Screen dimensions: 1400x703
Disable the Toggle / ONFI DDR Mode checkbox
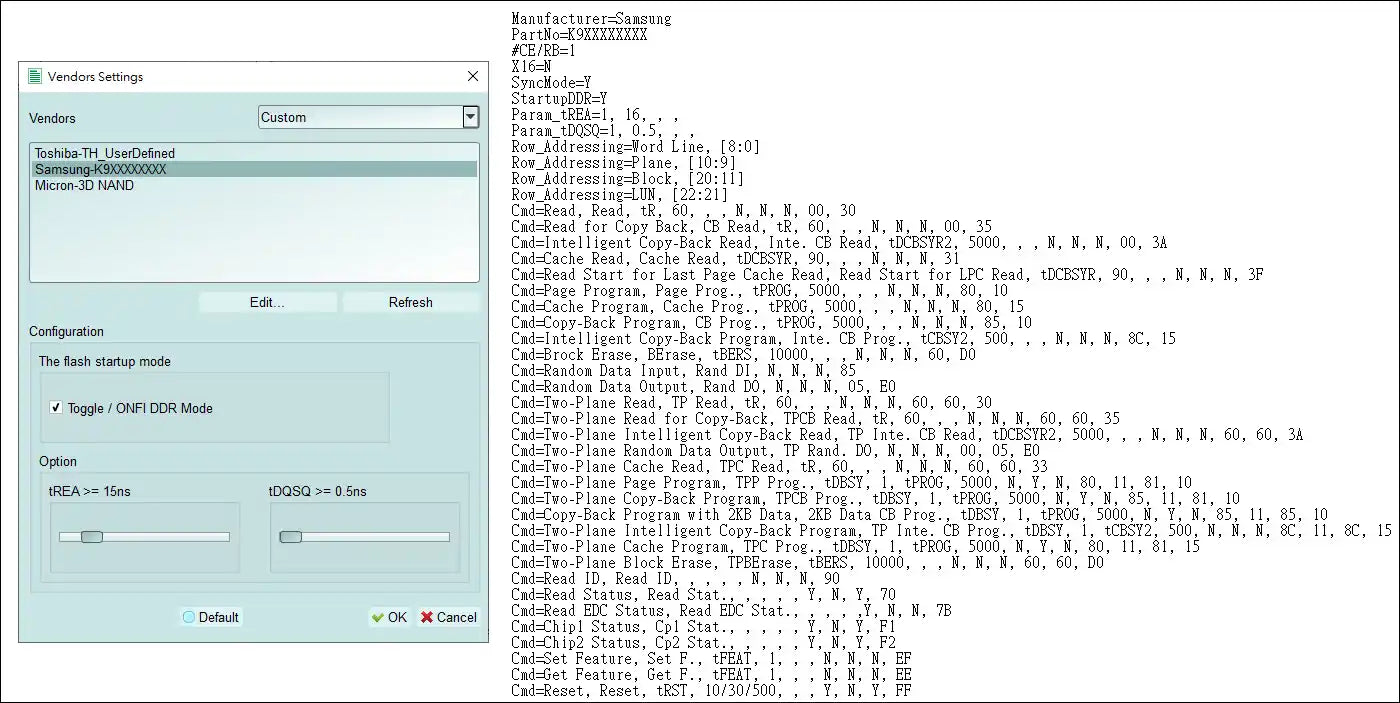pyautogui.click(x=57, y=408)
